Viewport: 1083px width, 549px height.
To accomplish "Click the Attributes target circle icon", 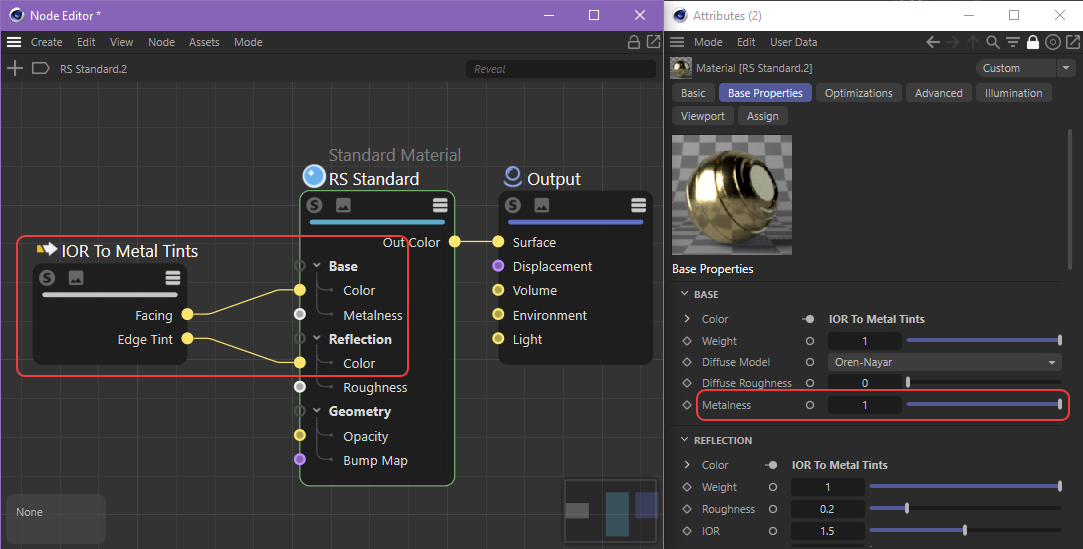I will 1053,42.
